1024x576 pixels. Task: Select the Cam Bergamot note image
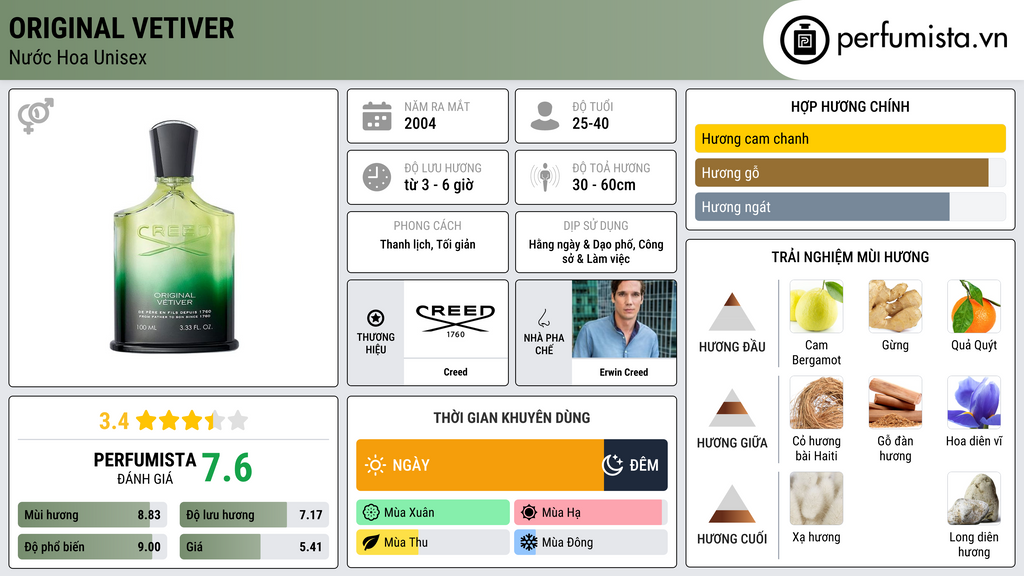(x=816, y=306)
